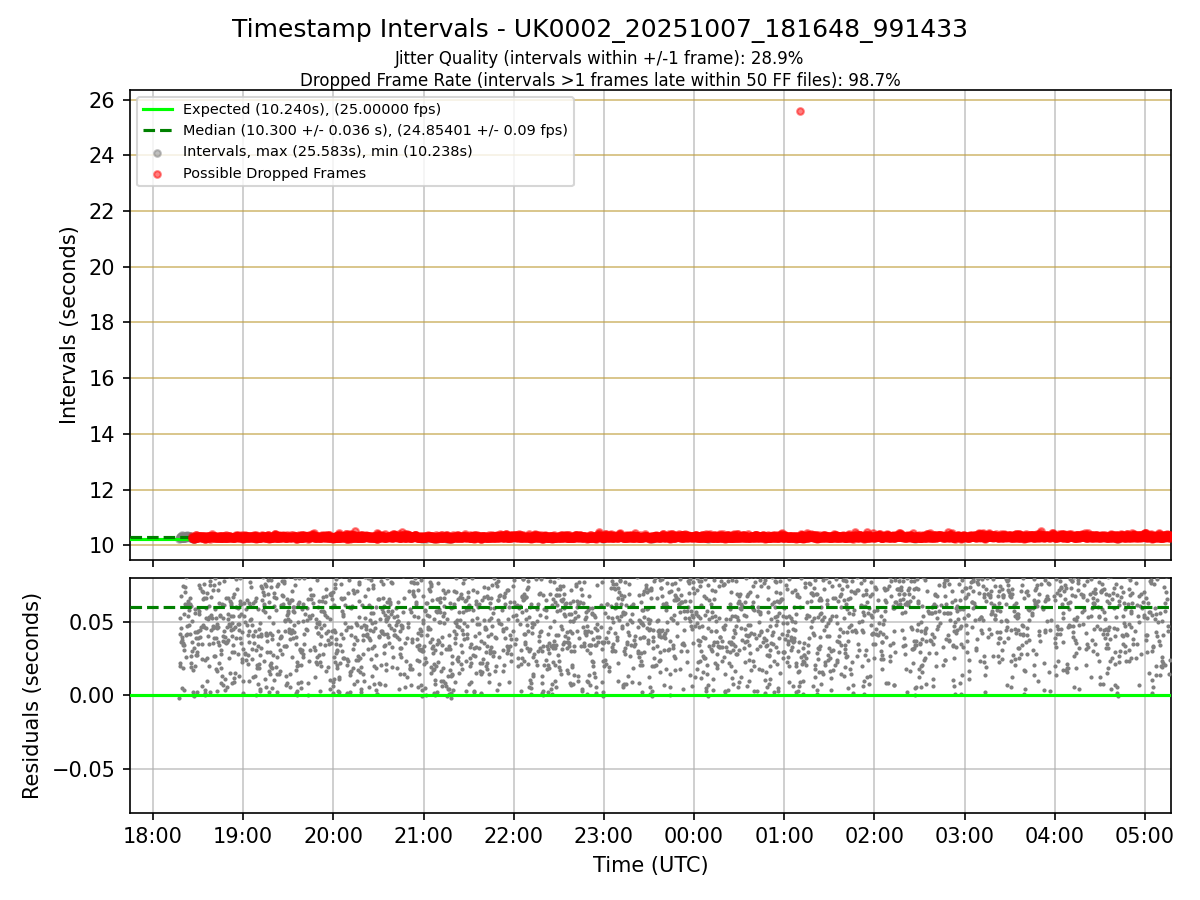
Task: Click the 19:00 x-axis tick label
Action: [243, 834]
